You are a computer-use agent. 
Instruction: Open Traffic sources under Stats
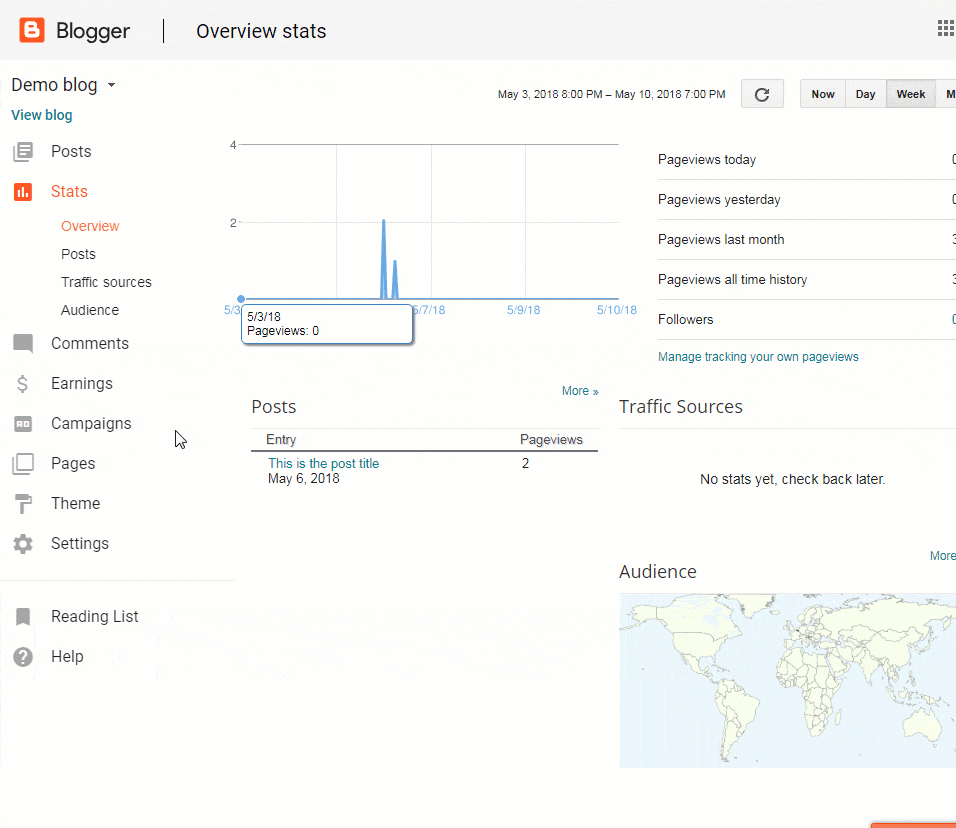point(106,282)
